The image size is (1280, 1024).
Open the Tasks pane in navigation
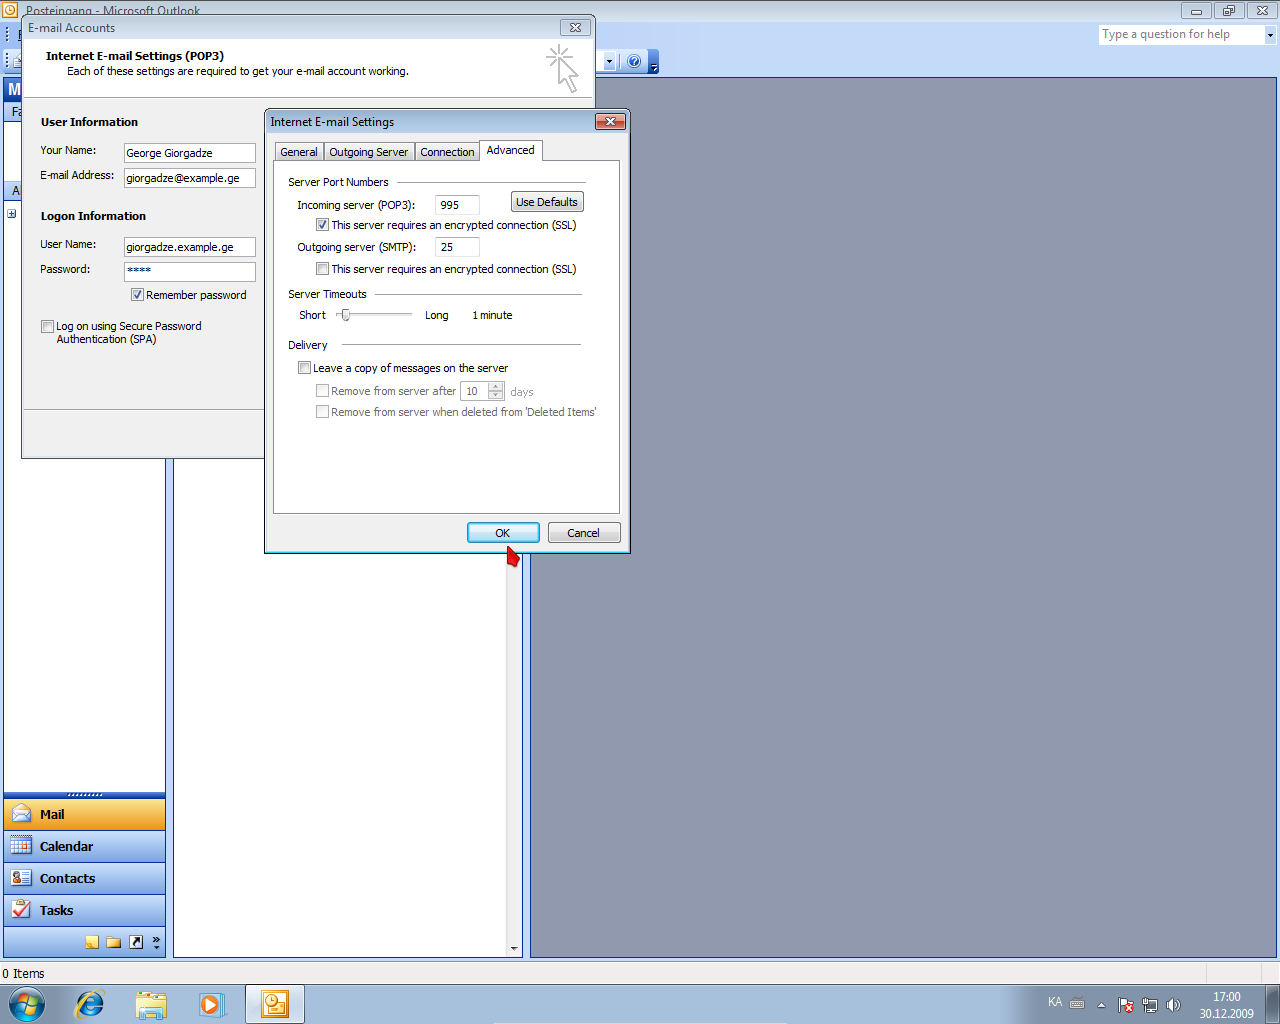tap(56, 910)
